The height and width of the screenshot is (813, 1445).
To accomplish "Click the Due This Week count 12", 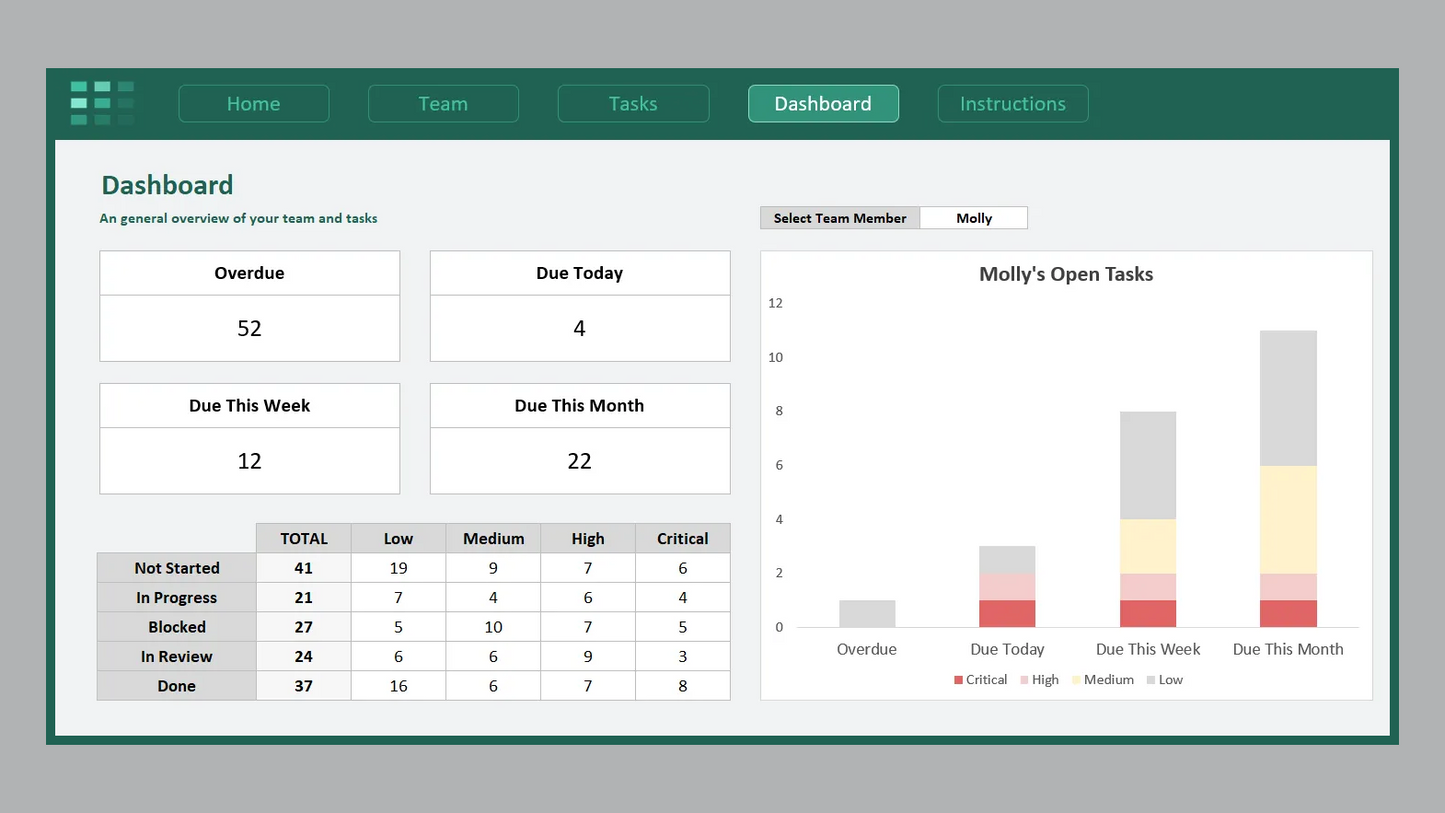I will point(249,461).
